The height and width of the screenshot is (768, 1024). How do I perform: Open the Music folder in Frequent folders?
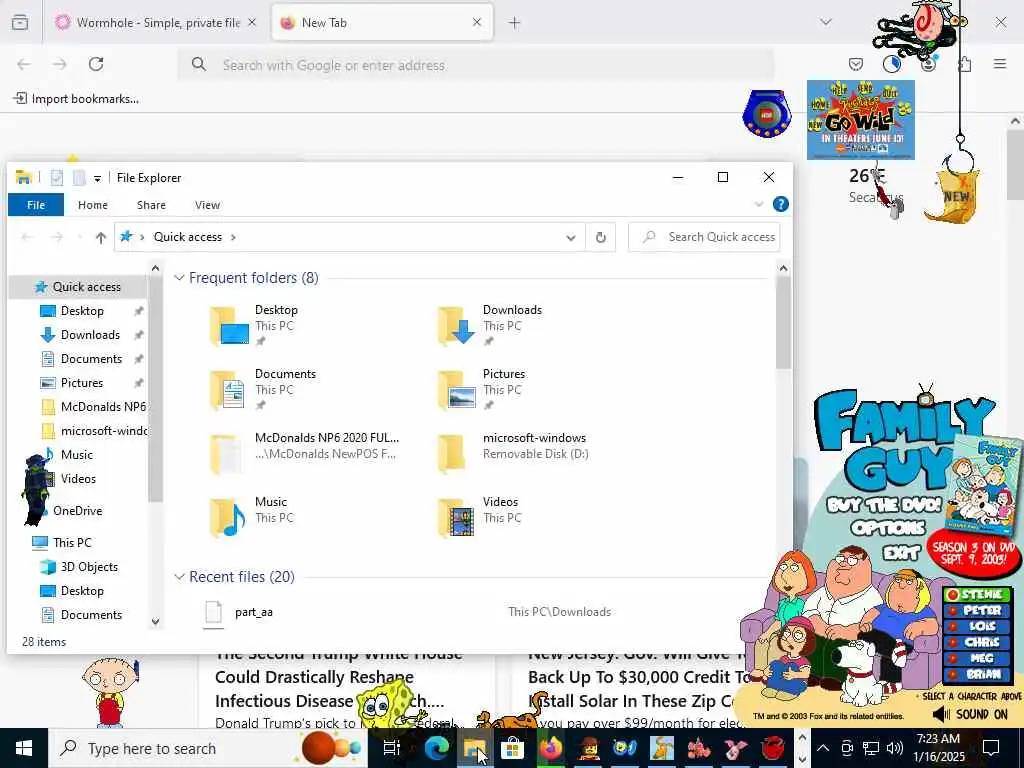(251, 517)
